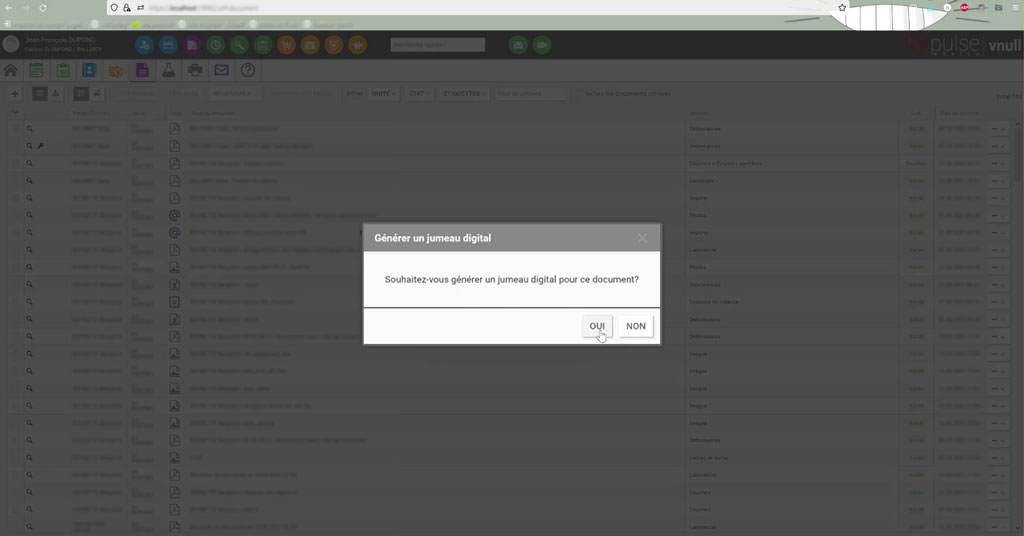Open the blue contacts address book icon
This screenshot has height=536, width=1024.
[89, 71]
